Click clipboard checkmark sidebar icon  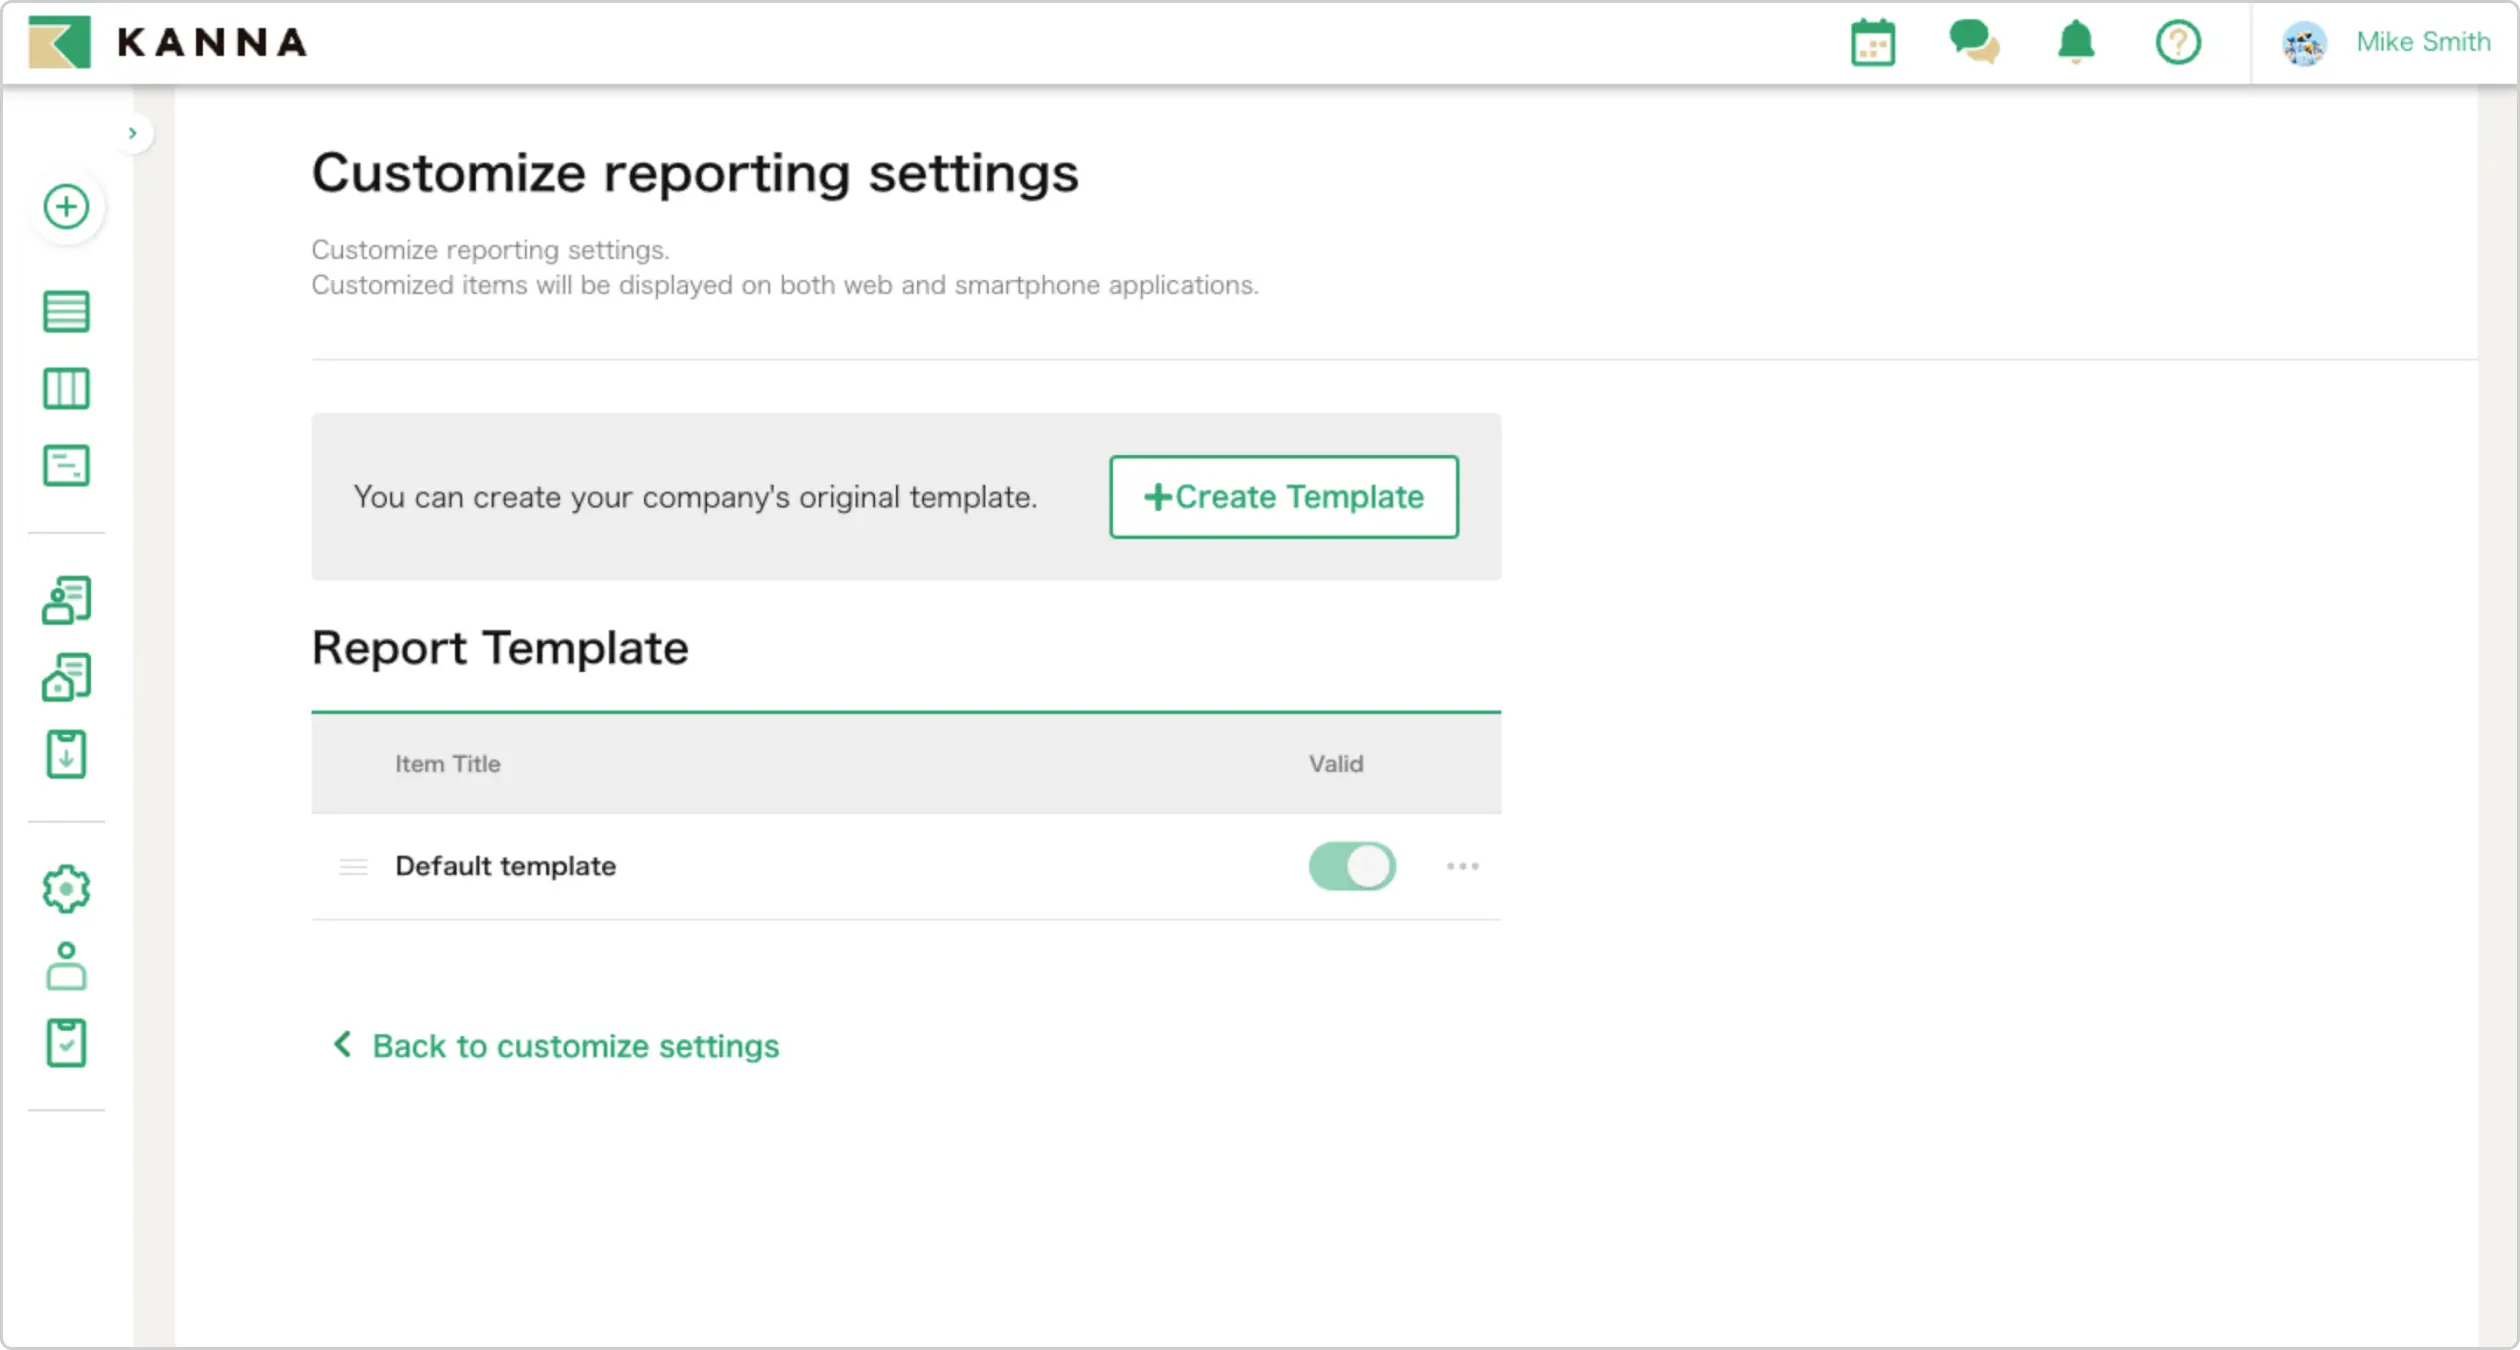(x=66, y=1043)
